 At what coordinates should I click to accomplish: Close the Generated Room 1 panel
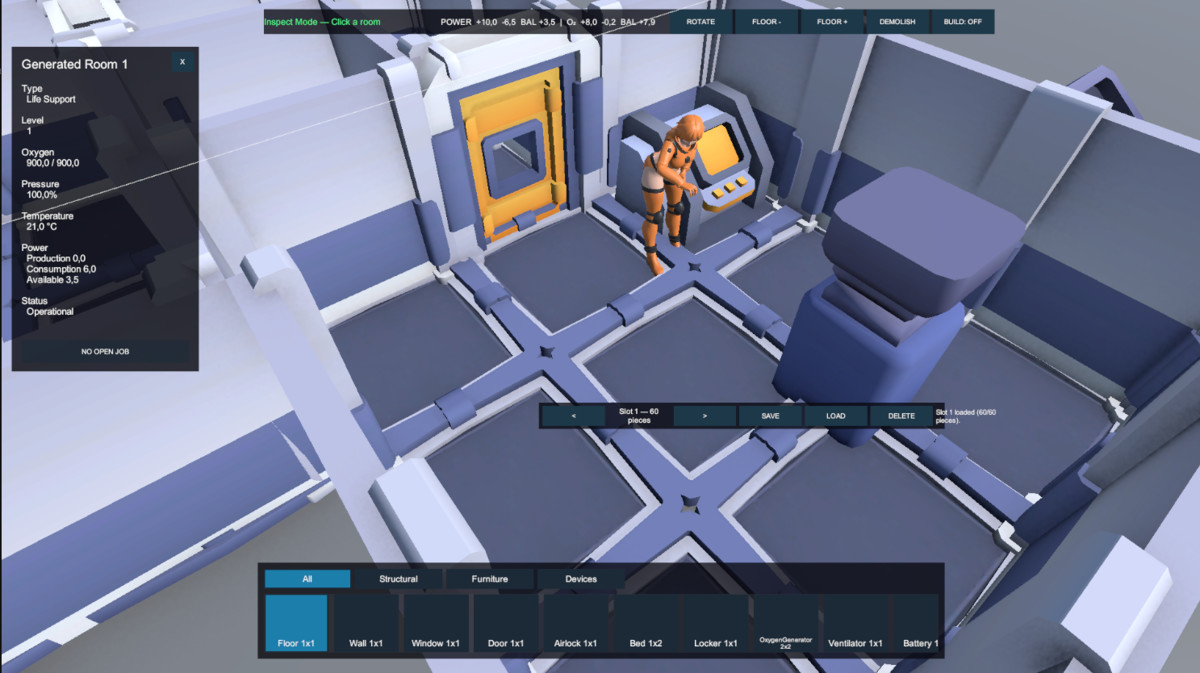click(x=182, y=61)
